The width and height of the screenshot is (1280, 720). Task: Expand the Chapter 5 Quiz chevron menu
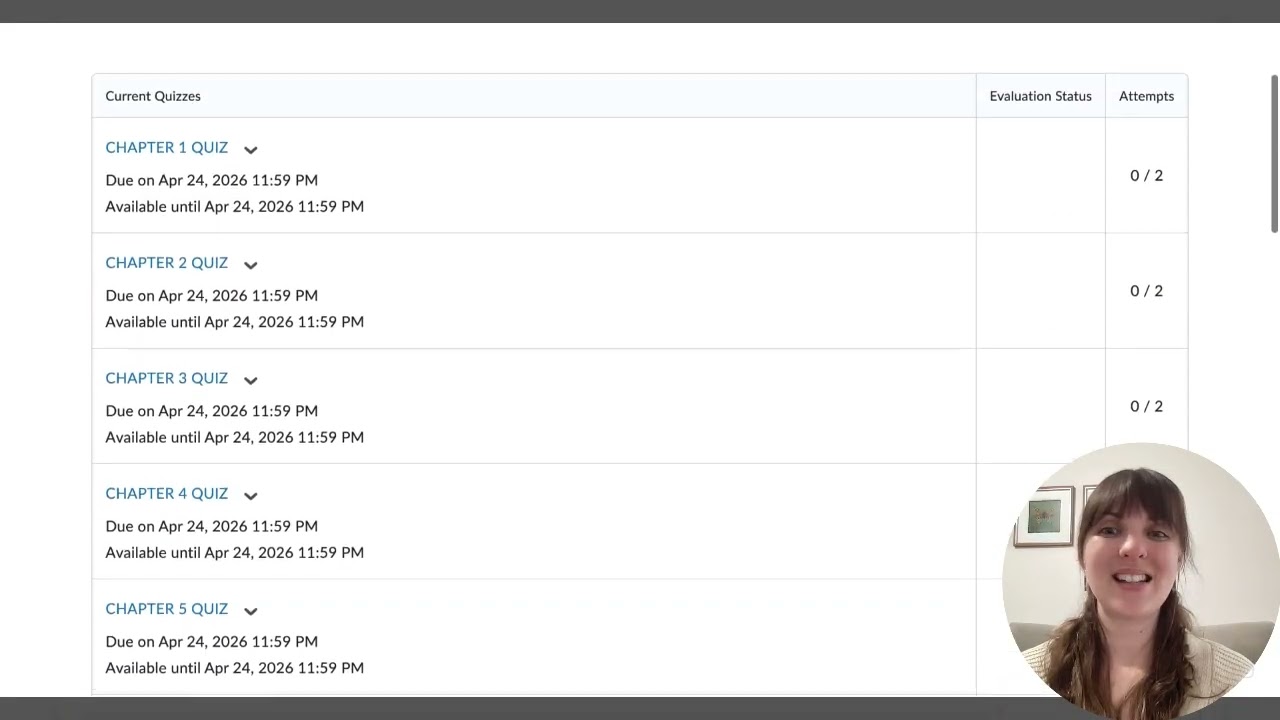point(251,611)
